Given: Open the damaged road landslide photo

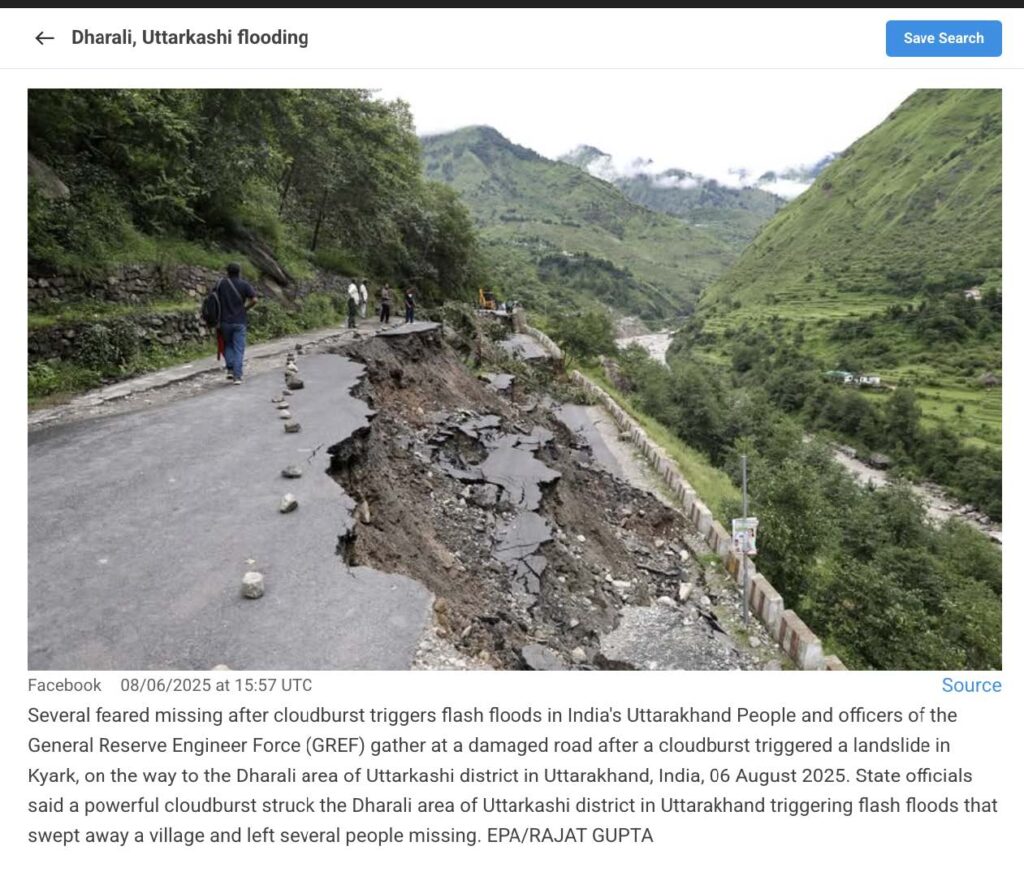Looking at the screenshot, I should coord(515,379).
